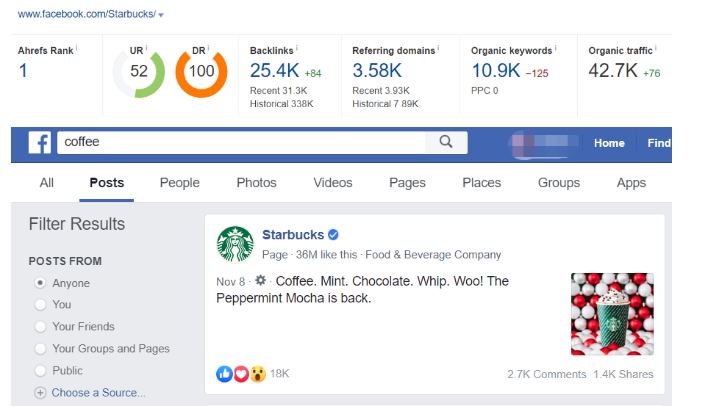Open the Nov 8 post date link
The image size is (712, 417).
[231, 282]
